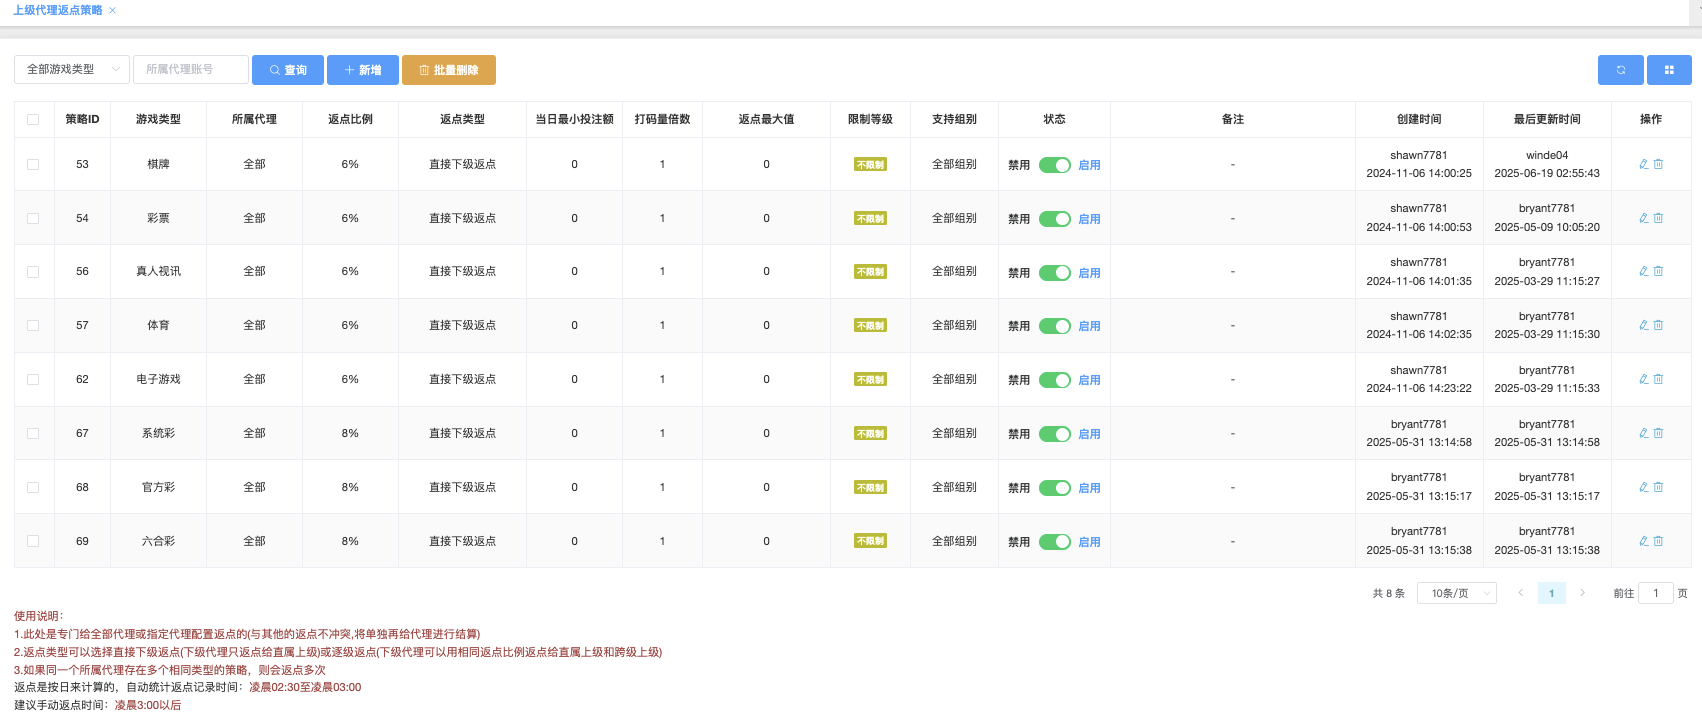The image size is (1702, 716).
Task: Toggle the status switch for strategy 56
Action: [x=1054, y=273]
